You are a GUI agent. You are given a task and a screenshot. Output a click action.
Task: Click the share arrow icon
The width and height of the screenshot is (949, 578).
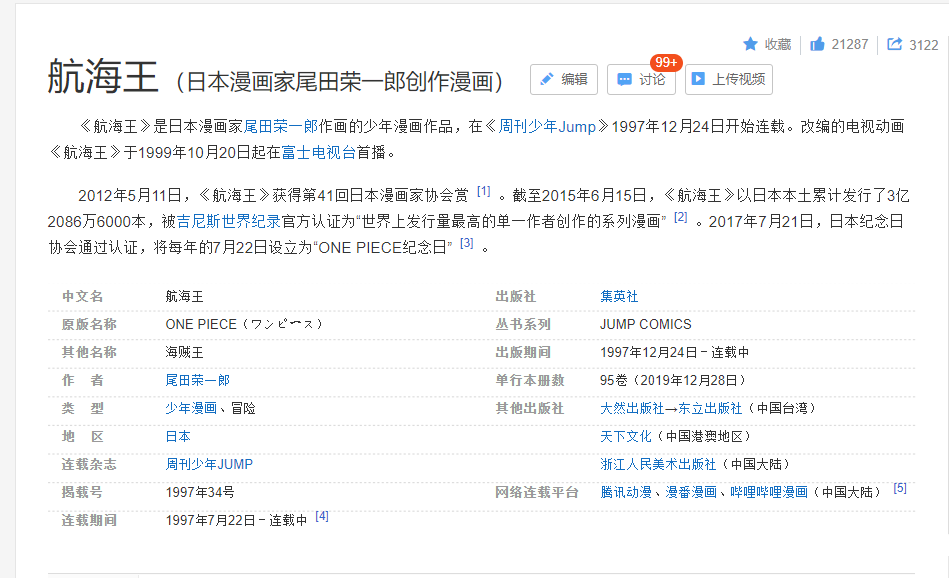(894, 44)
